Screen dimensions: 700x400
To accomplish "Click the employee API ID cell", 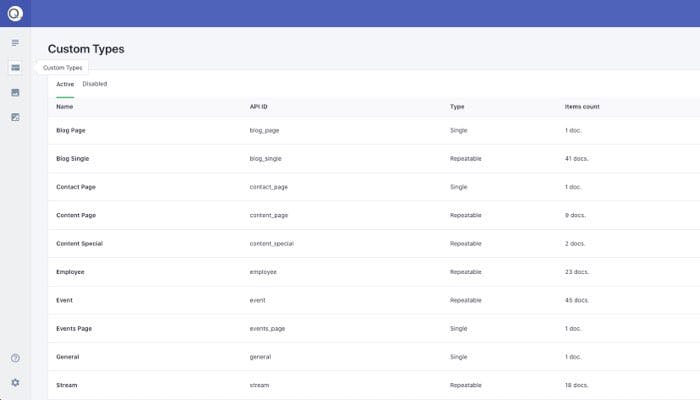I will click(x=263, y=272).
